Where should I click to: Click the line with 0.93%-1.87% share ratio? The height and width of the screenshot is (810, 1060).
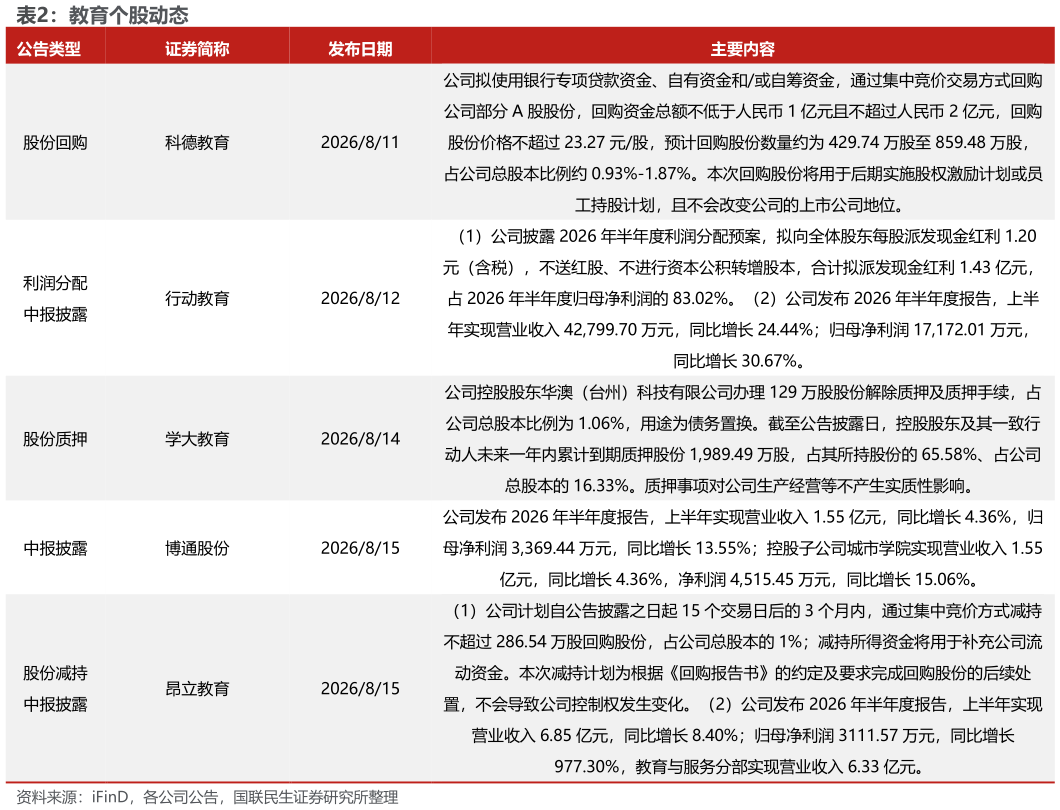point(743,174)
